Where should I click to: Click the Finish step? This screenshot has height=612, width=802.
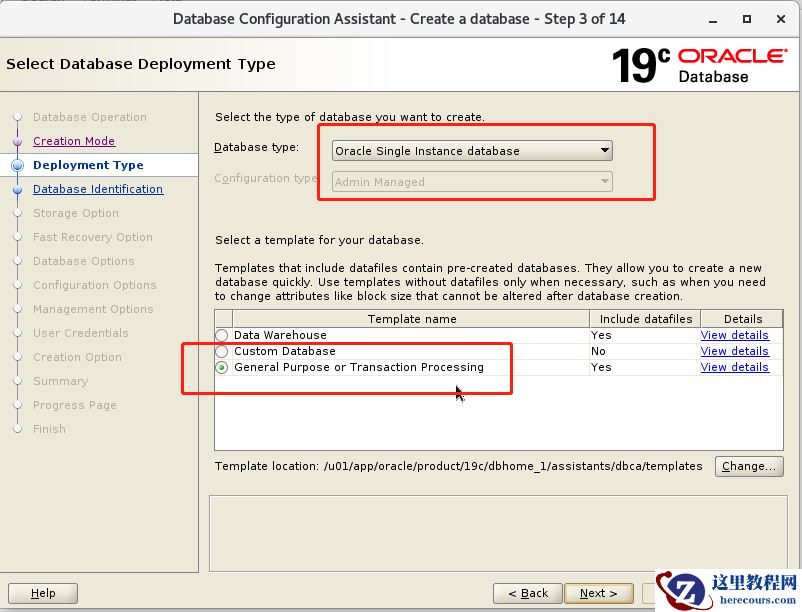[x=49, y=429]
